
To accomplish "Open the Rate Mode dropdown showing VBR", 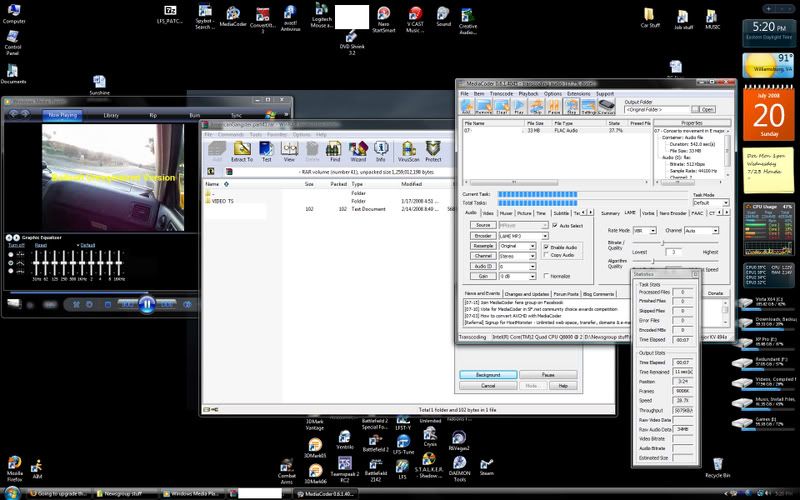I will tap(645, 231).
